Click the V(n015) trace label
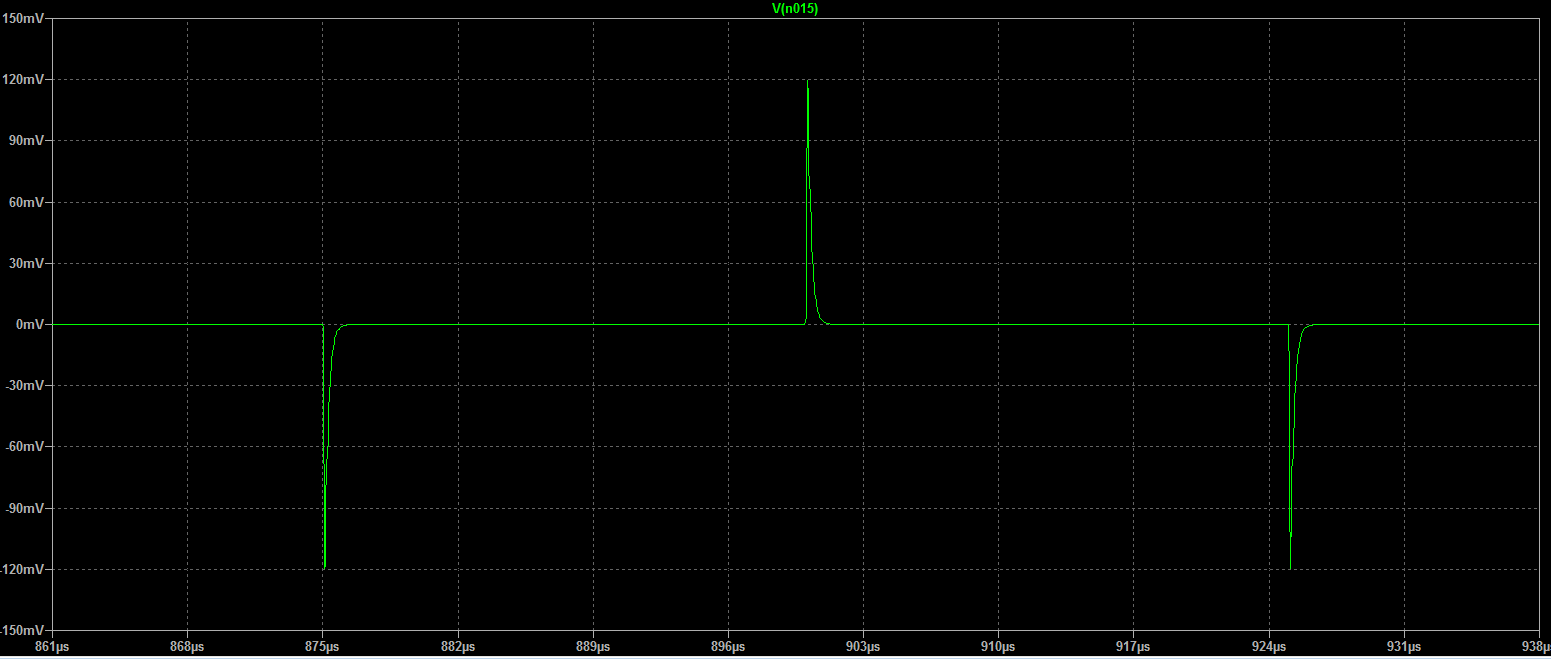The image size is (1551, 659). click(x=775, y=8)
